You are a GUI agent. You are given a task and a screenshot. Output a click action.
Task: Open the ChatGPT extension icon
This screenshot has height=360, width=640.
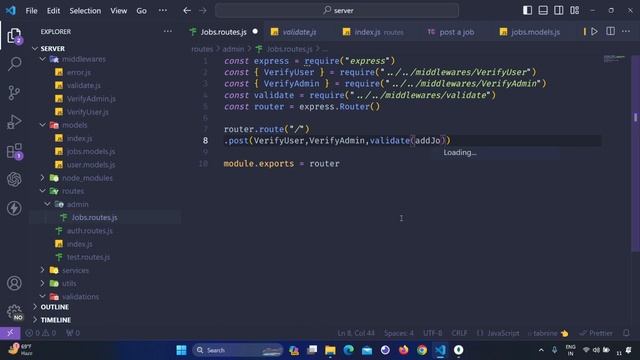pos(14,179)
